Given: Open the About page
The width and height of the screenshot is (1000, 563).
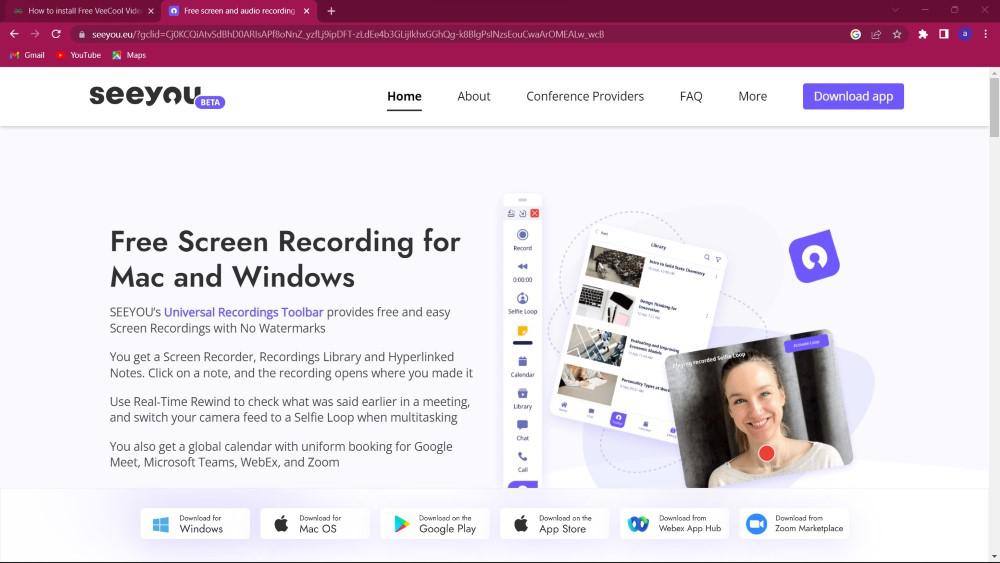Looking at the screenshot, I should point(474,96).
